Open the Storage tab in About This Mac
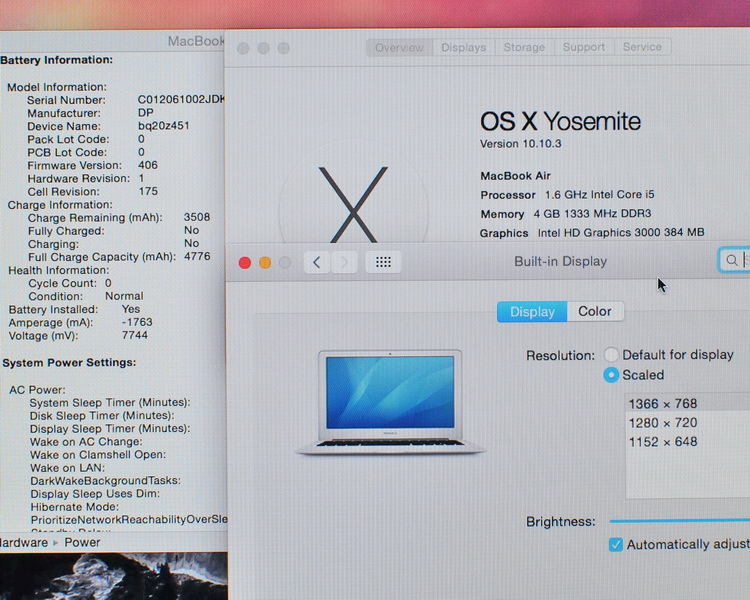This screenshot has width=750, height=600. [x=524, y=47]
